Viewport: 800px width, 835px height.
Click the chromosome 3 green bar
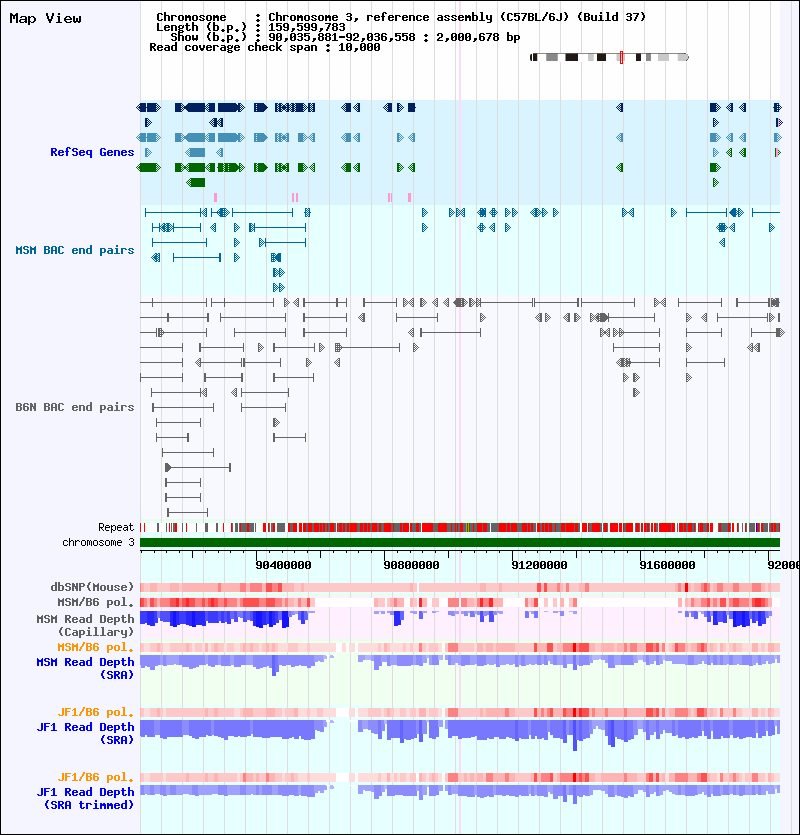pos(460,543)
